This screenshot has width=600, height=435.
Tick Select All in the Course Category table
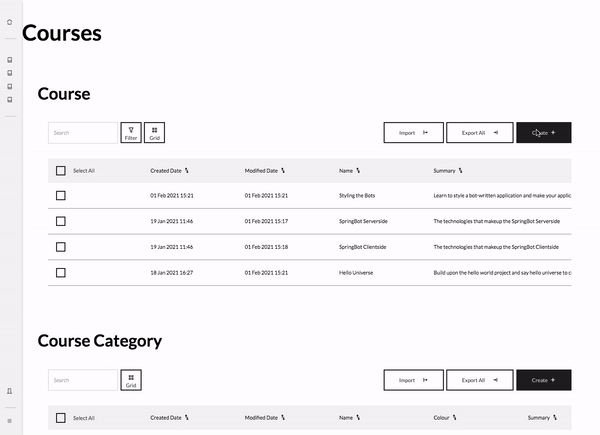[61, 418]
